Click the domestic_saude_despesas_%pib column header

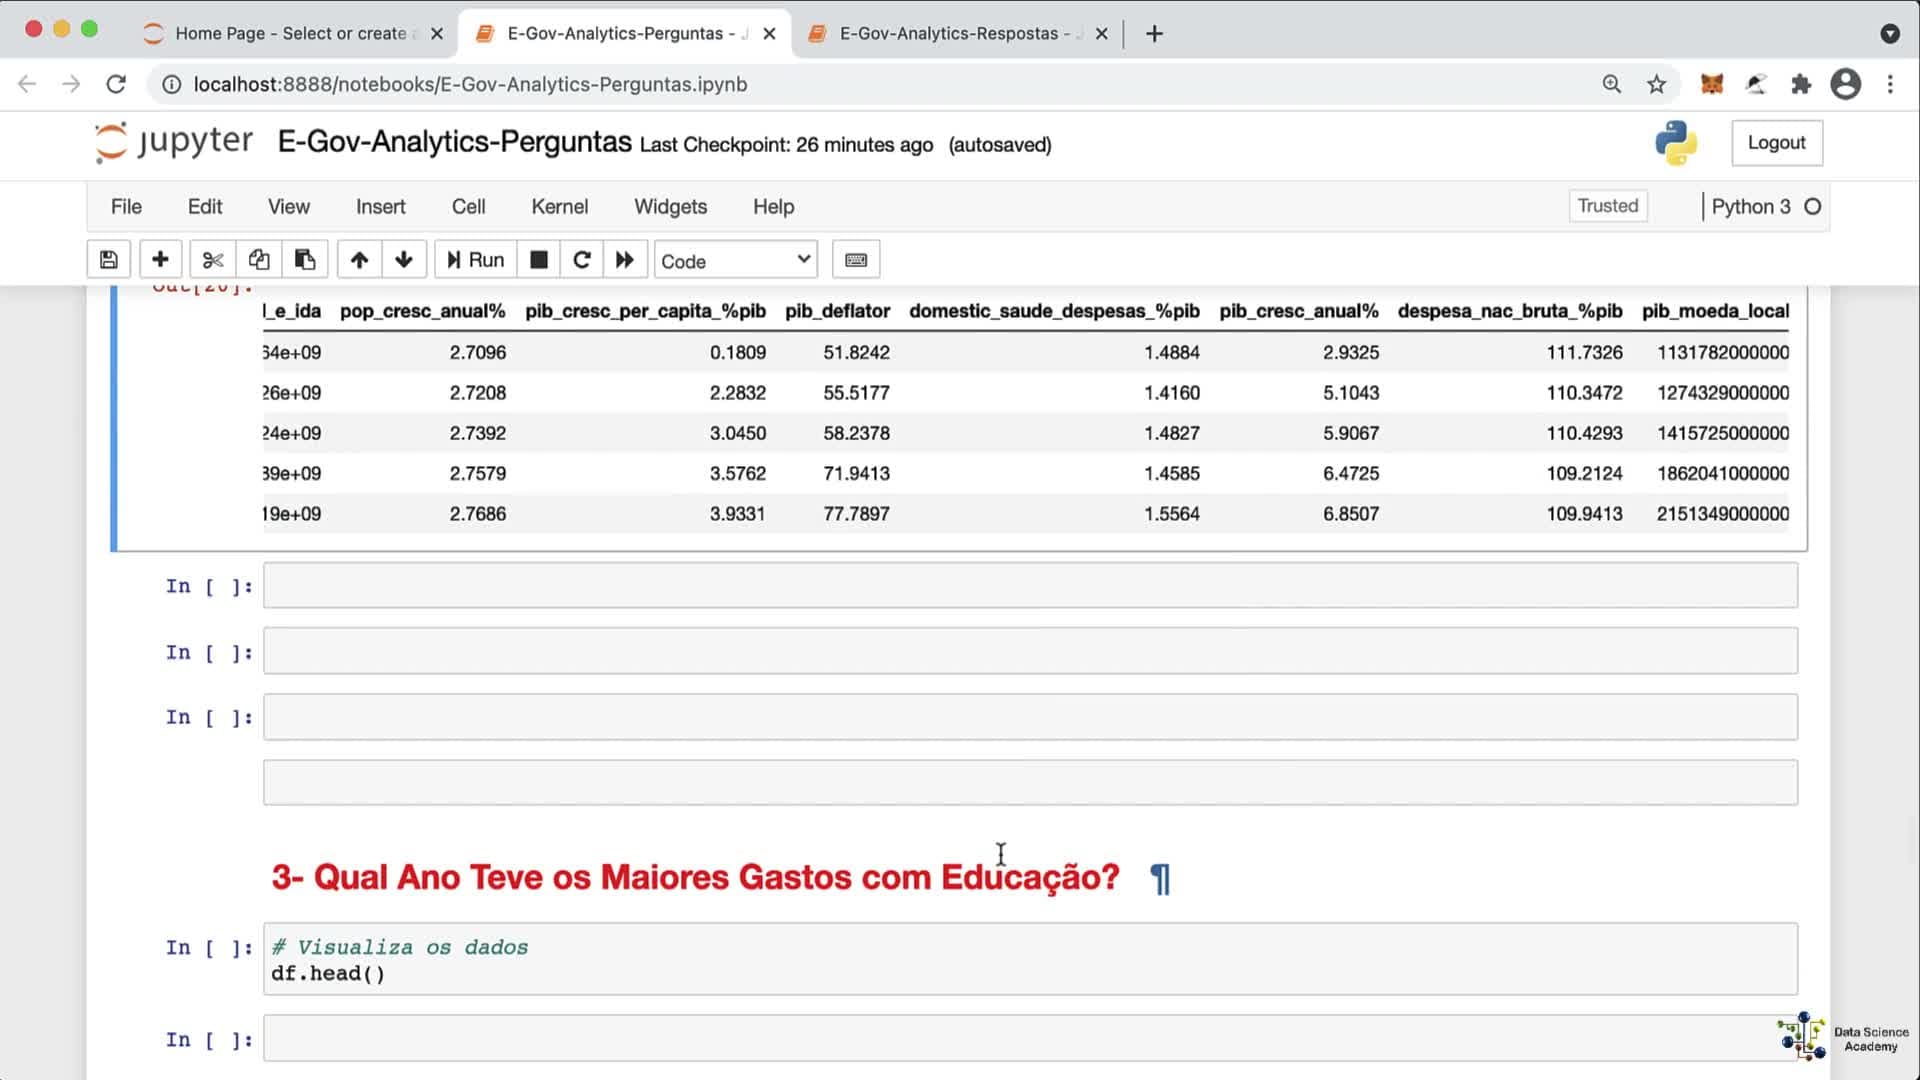[1054, 311]
